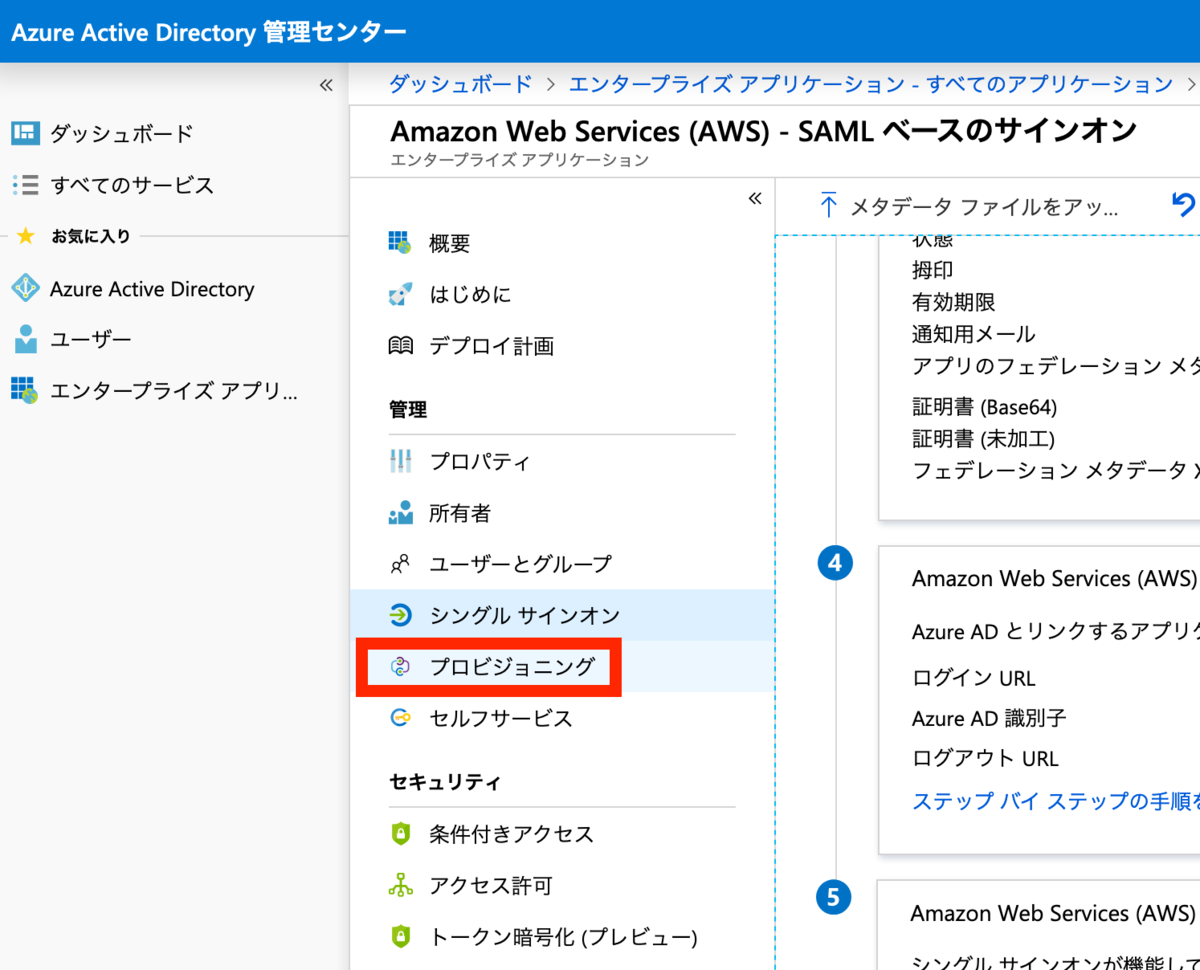Click the ユーザーとグループ people icon
The height and width of the screenshot is (970, 1200).
coord(400,565)
